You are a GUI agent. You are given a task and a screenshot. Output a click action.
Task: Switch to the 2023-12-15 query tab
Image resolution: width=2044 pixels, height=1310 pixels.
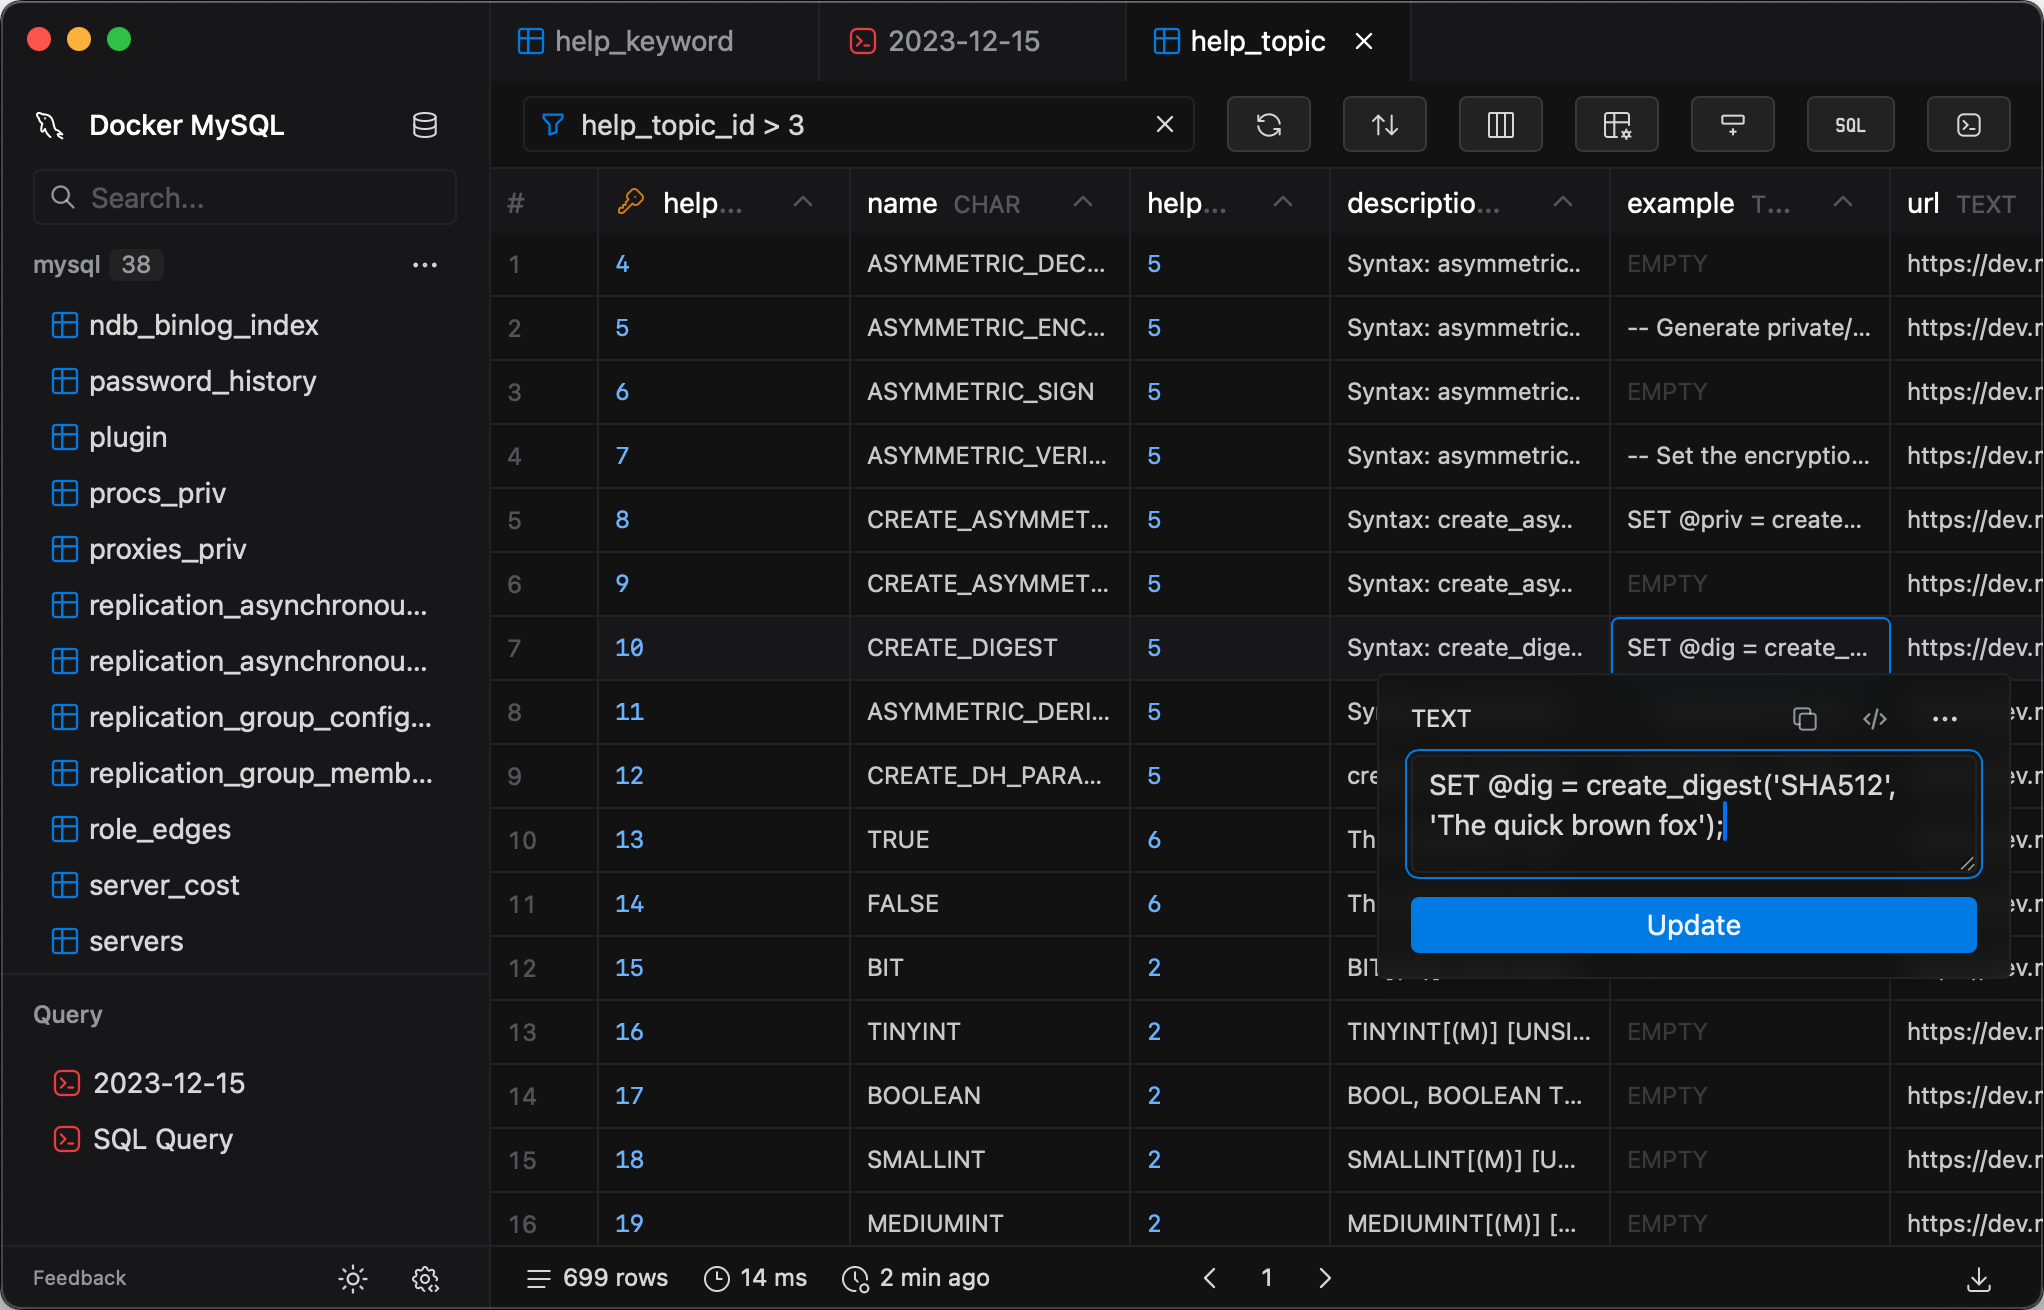tap(963, 41)
